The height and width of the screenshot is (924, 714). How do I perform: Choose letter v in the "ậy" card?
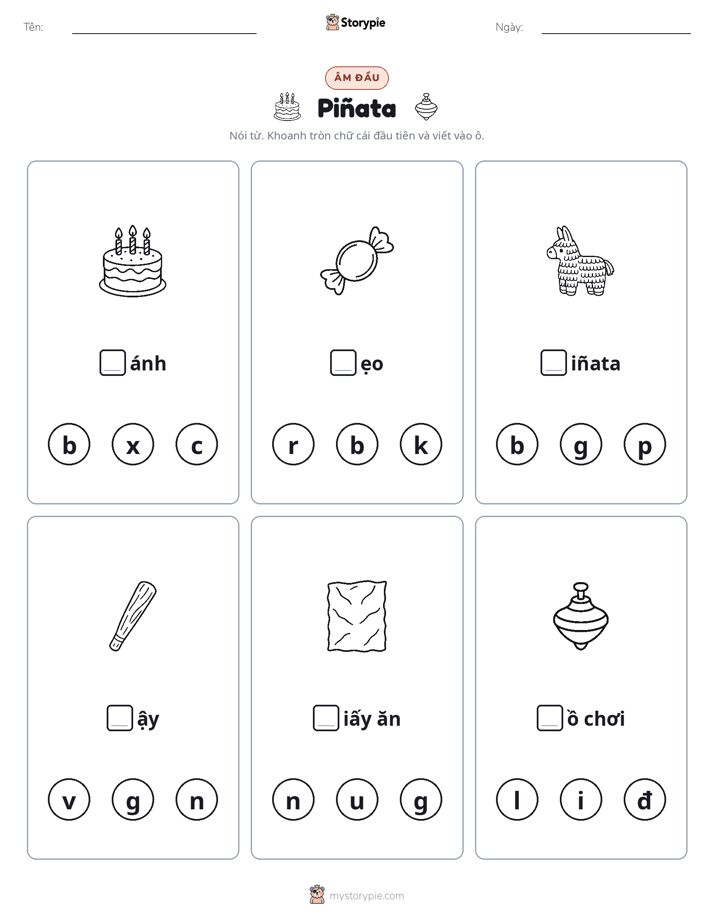tap(69, 800)
